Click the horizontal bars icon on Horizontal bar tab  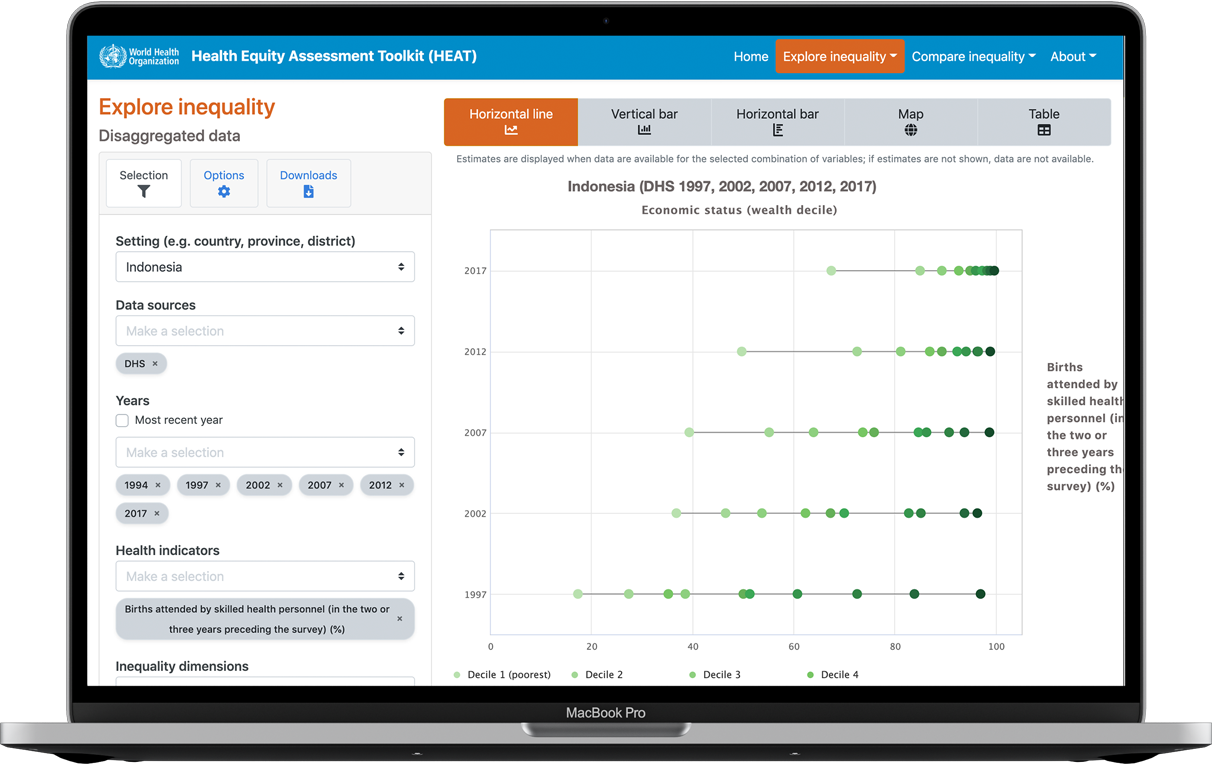[x=777, y=130]
